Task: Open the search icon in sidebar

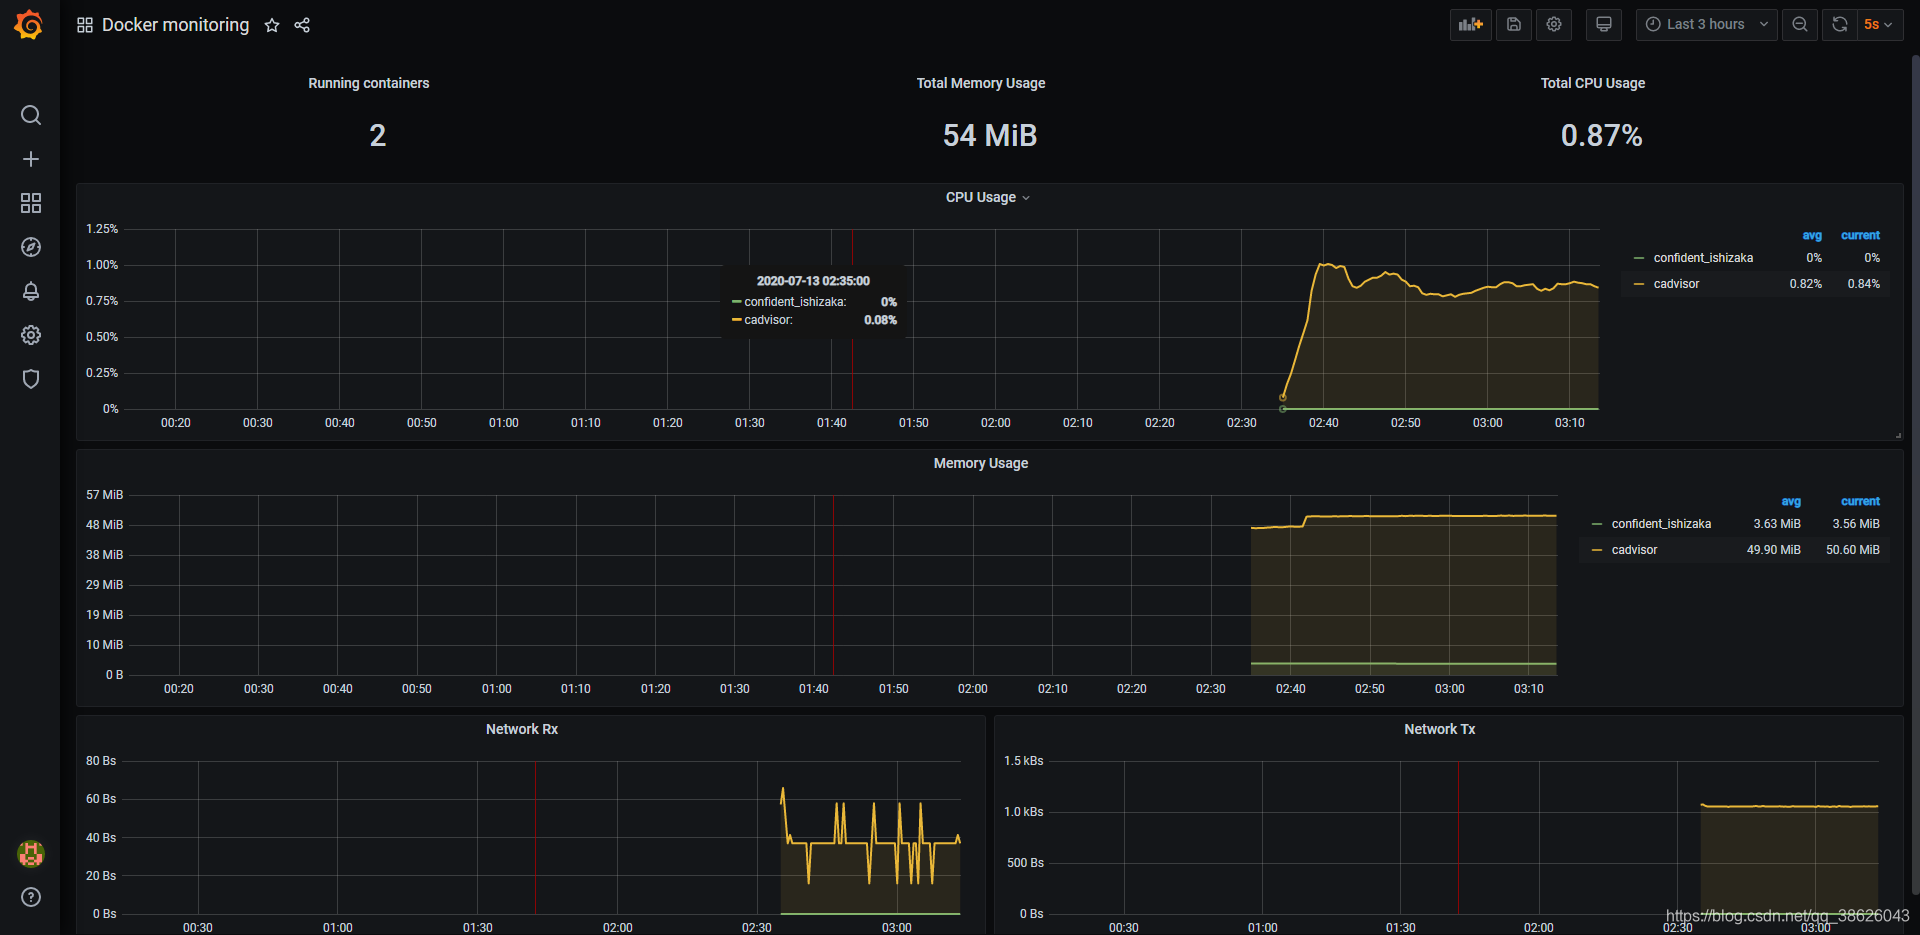Action: [x=31, y=115]
